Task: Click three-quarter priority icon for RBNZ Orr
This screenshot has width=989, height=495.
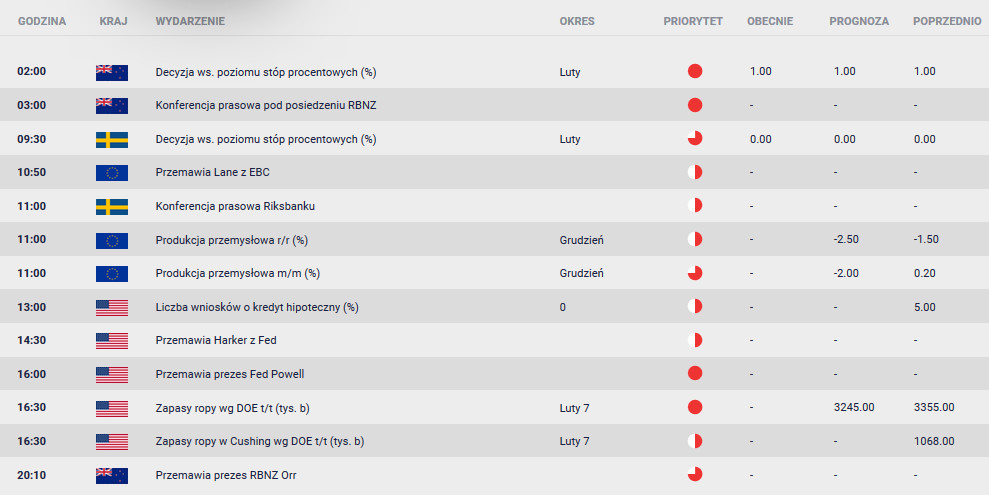Action: (x=694, y=474)
